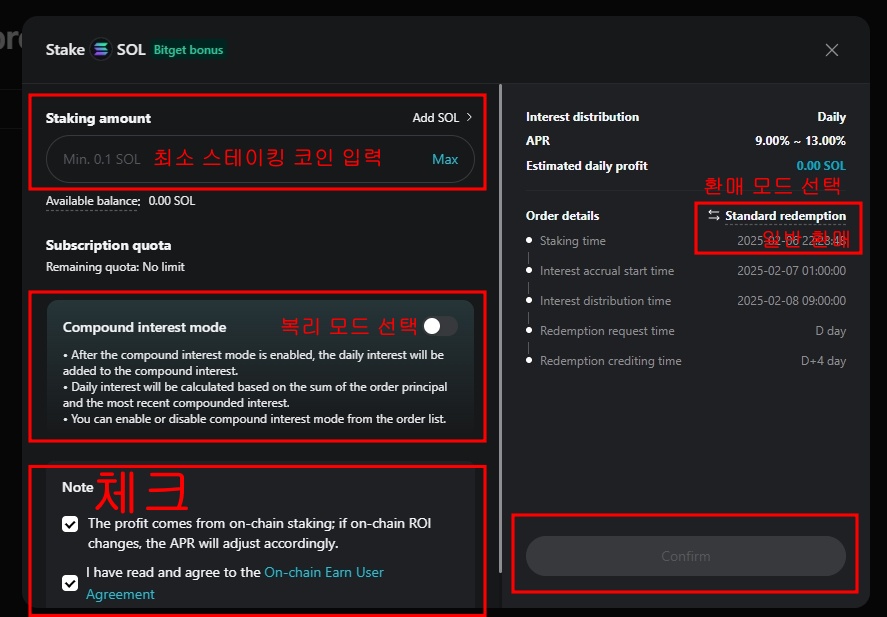
Task: Focus the staking amount input field
Action: click(x=260, y=159)
